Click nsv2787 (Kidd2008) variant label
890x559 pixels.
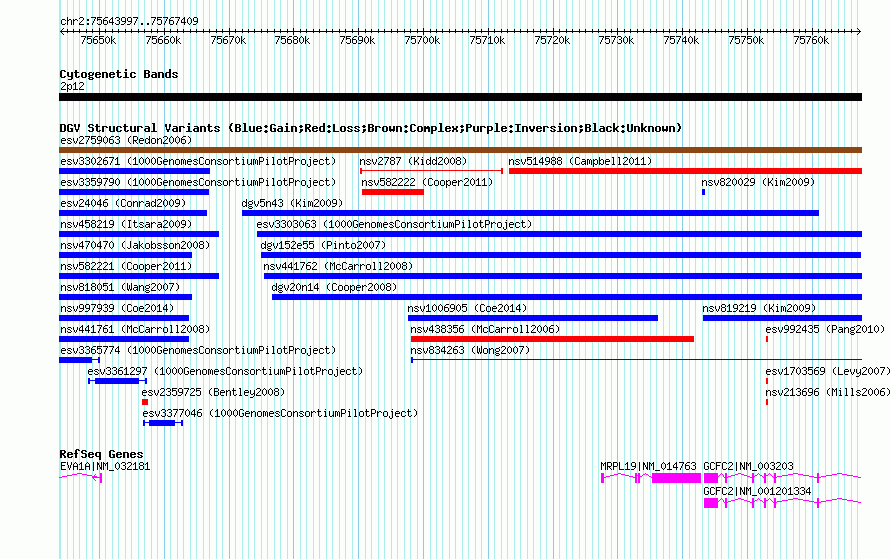point(413,161)
